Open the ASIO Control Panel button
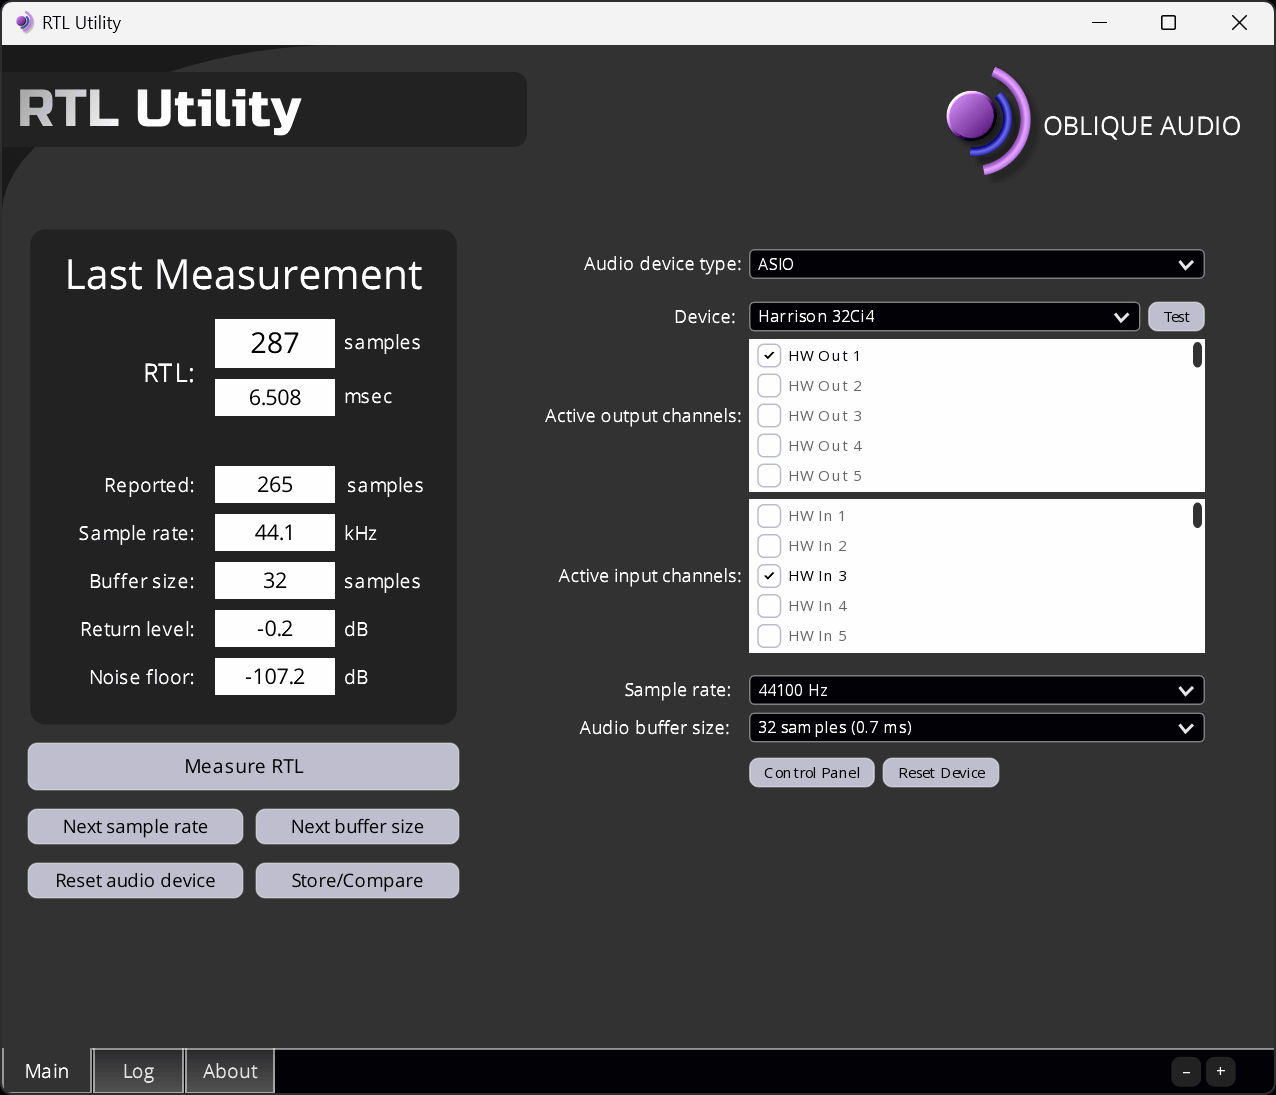 [812, 772]
